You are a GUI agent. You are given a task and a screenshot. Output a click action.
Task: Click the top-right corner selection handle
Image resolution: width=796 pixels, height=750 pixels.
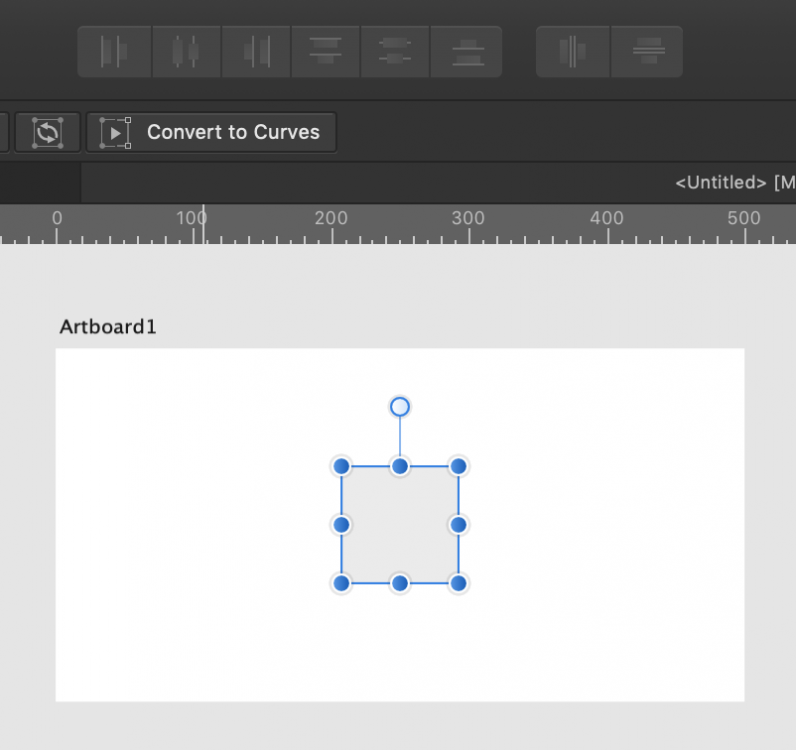click(458, 466)
